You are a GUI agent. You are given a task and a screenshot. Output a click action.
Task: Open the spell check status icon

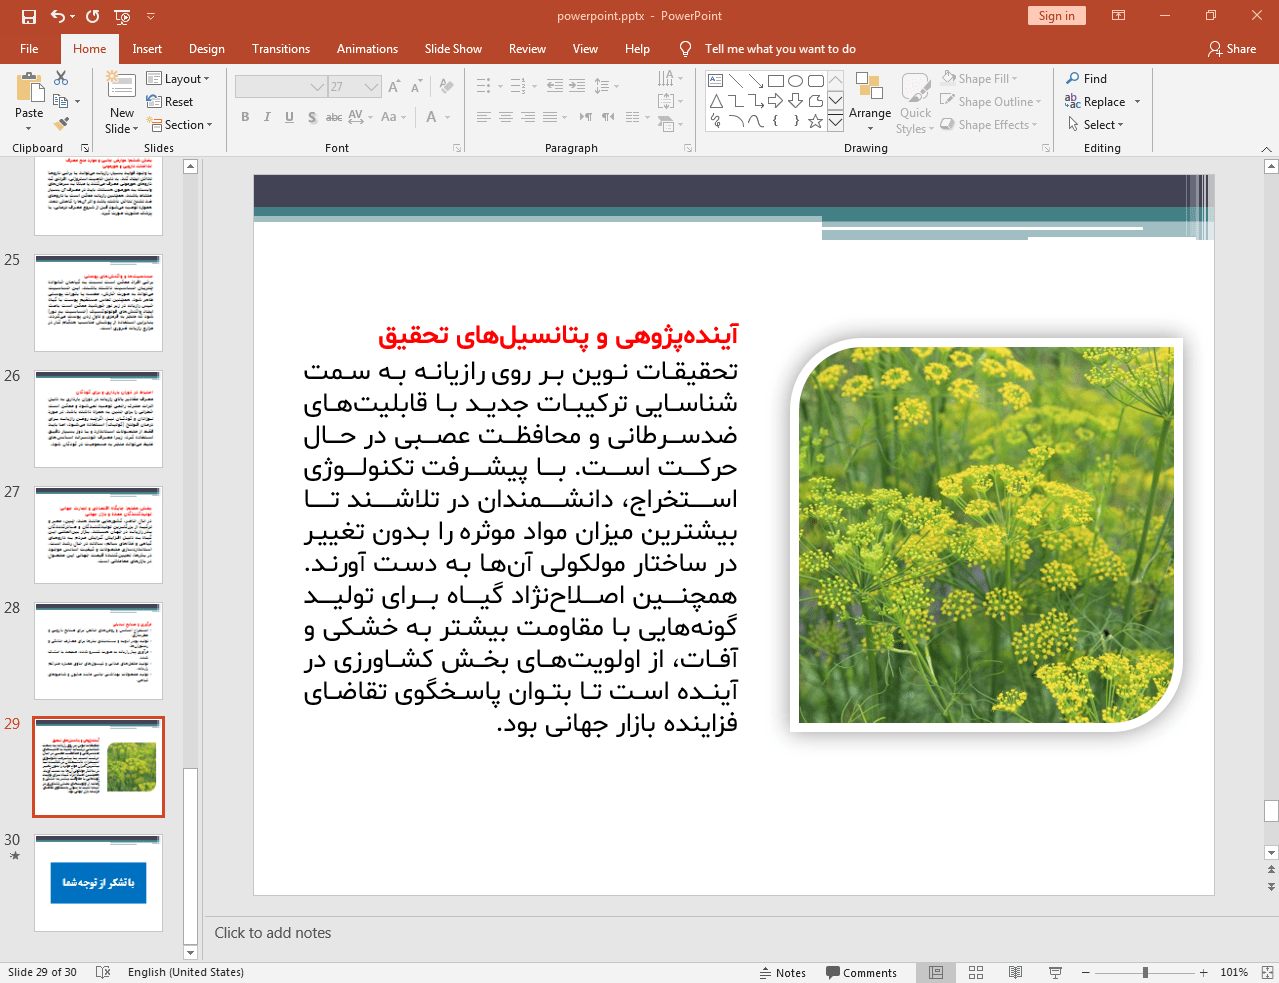(x=103, y=972)
